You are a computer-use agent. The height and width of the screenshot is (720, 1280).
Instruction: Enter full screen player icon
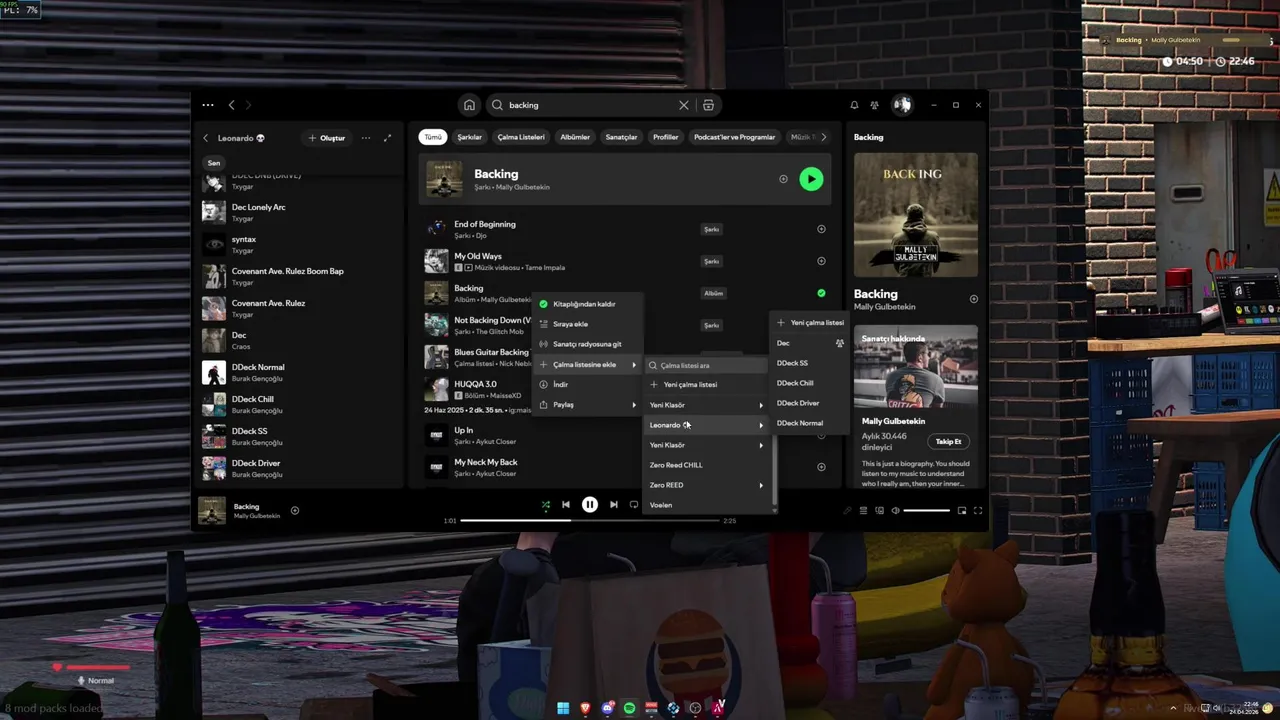point(978,510)
